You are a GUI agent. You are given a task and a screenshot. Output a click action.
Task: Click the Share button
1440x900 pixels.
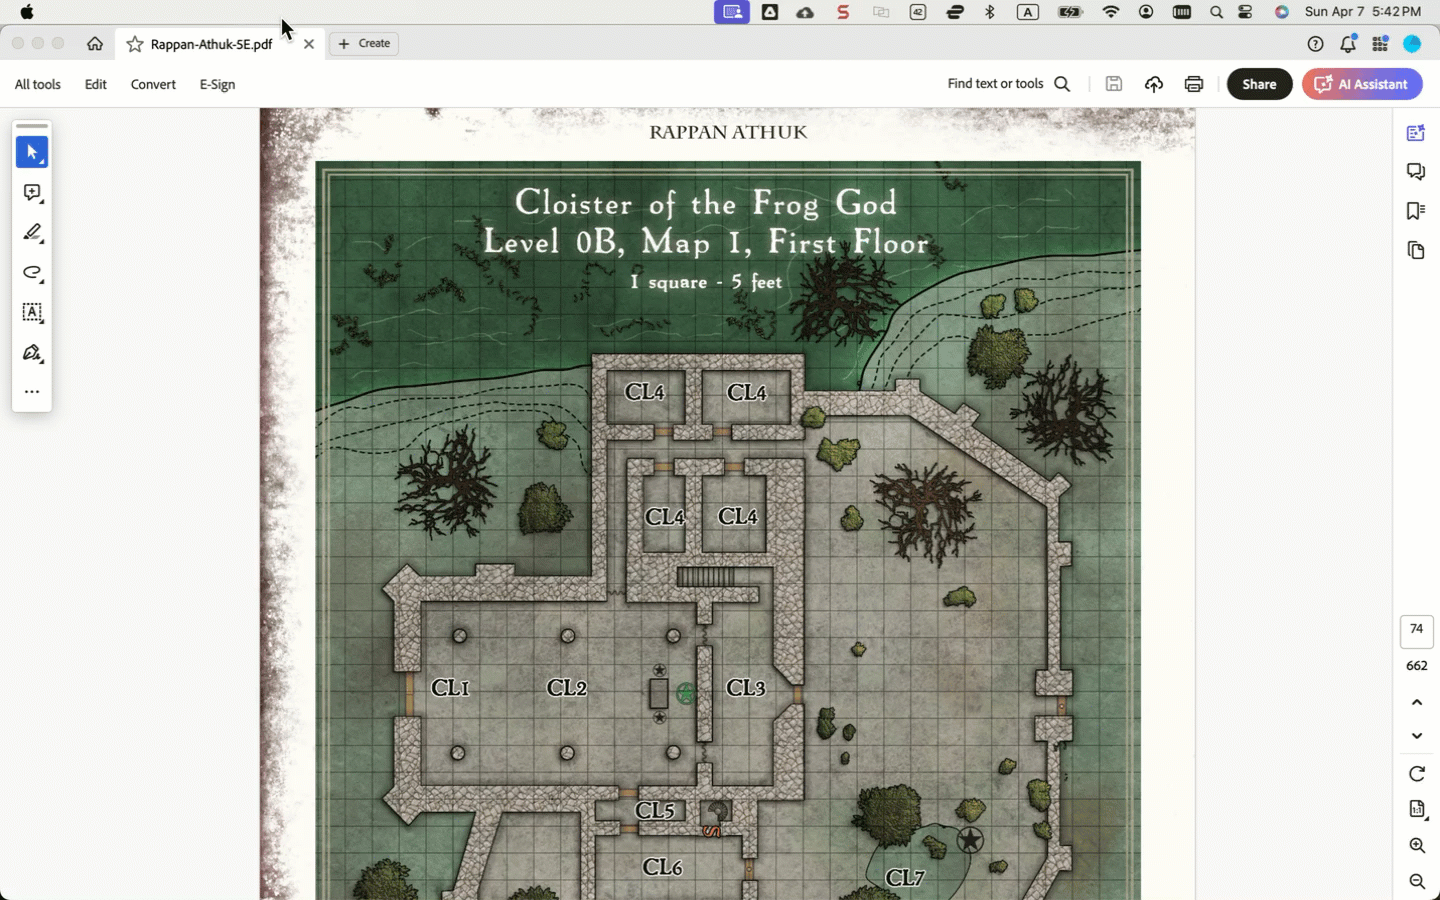1259,84
